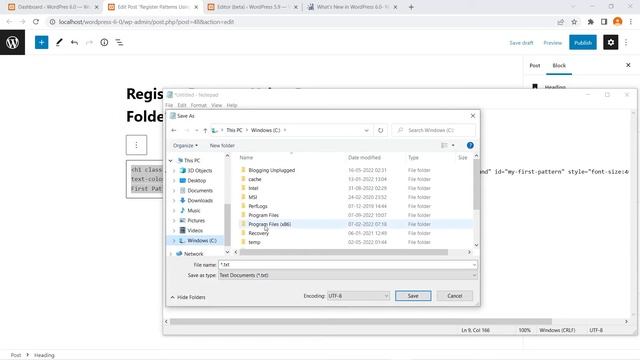Select the Blogging Unplugged folder
This screenshot has height=360, width=640.
[271, 170]
